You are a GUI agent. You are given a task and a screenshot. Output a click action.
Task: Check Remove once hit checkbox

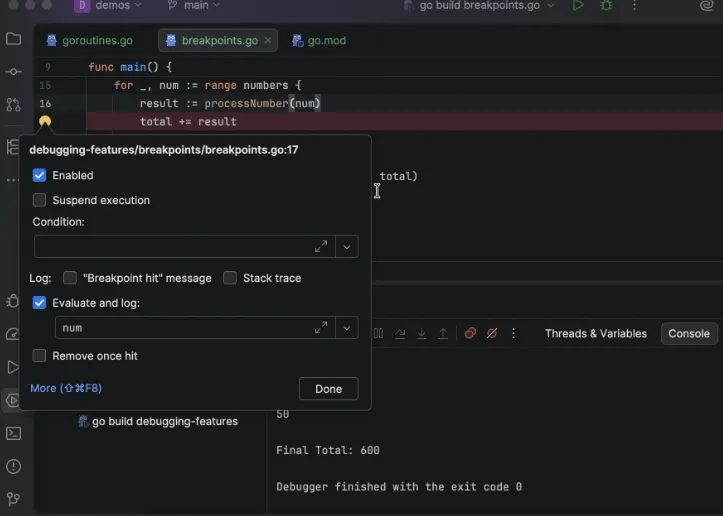(39, 356)
